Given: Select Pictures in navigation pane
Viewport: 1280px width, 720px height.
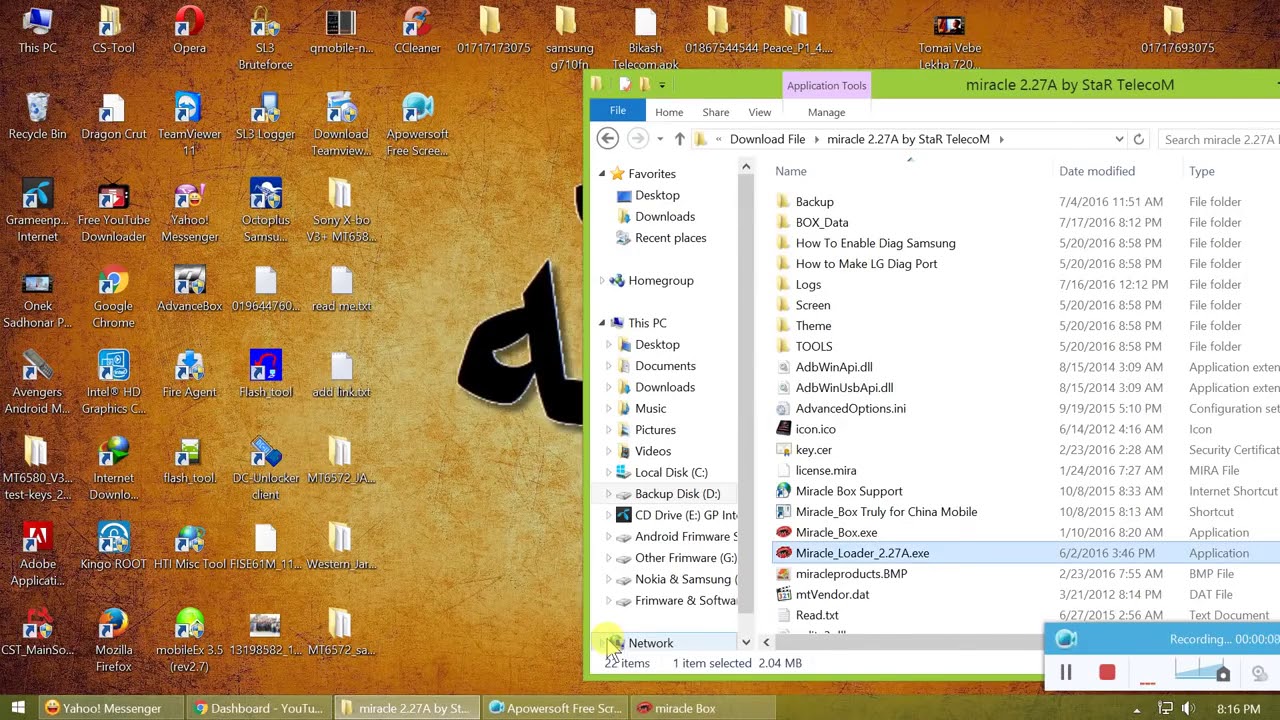Looking at the screenshot, I should coord(655,430).
